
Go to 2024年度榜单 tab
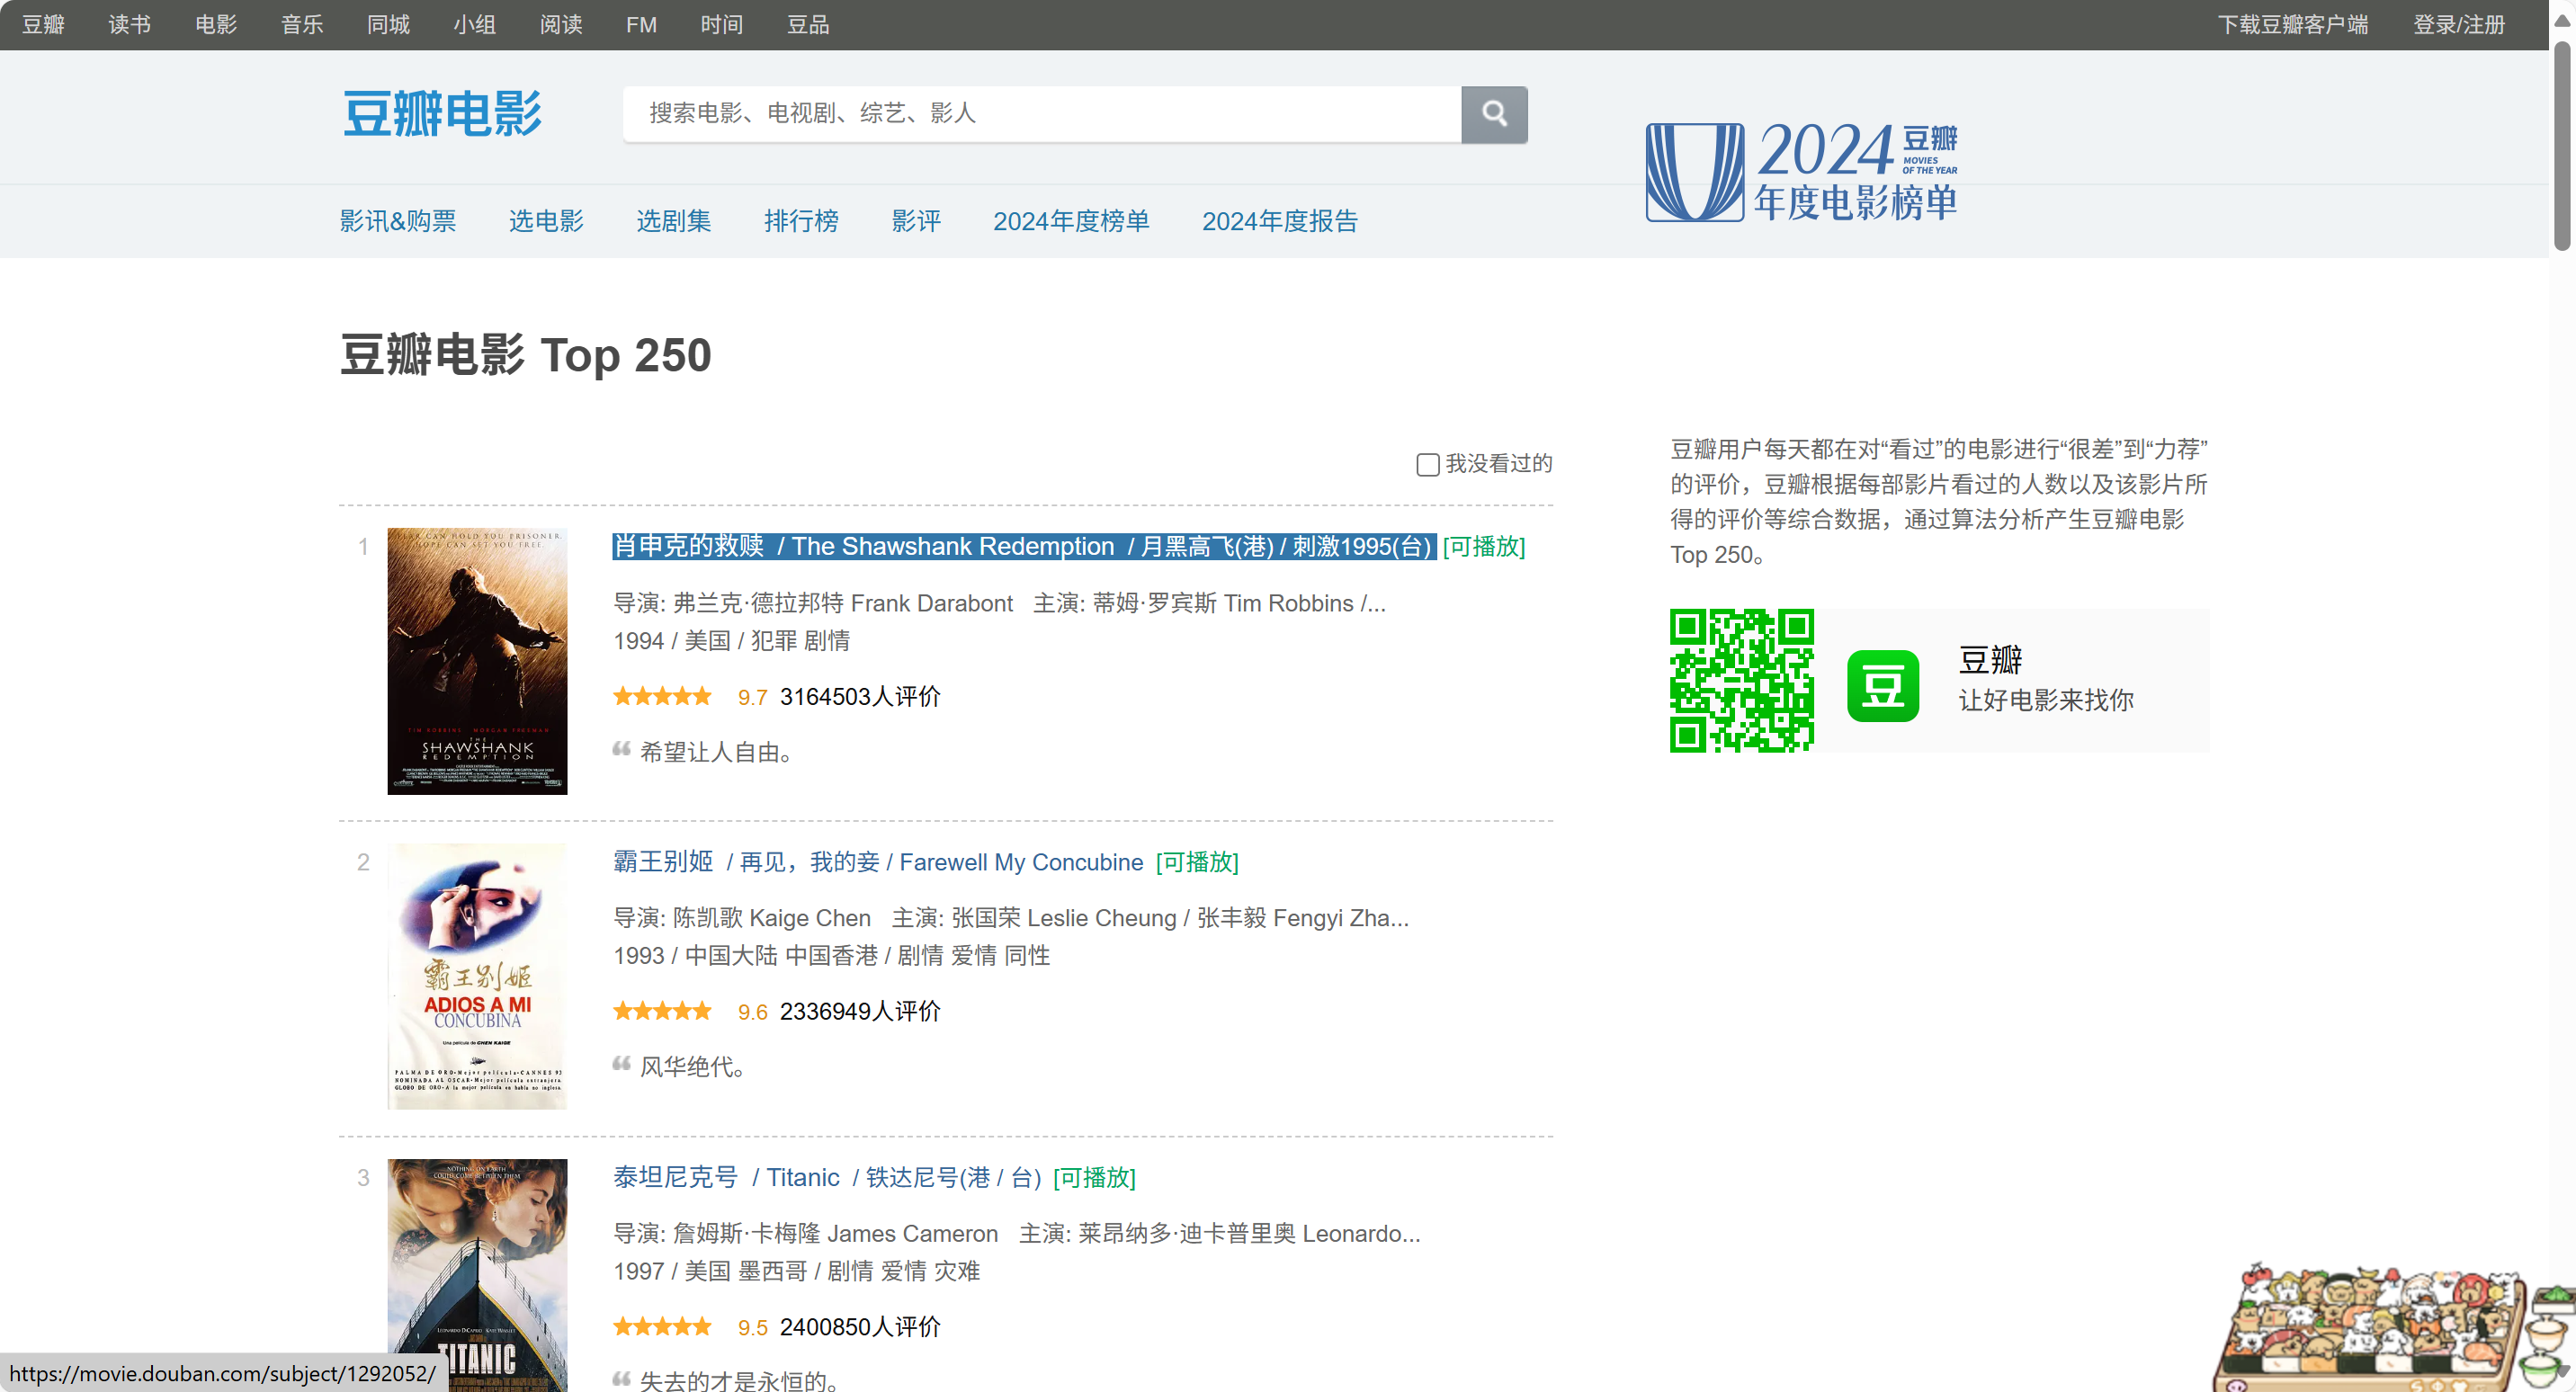(1071, 221)
